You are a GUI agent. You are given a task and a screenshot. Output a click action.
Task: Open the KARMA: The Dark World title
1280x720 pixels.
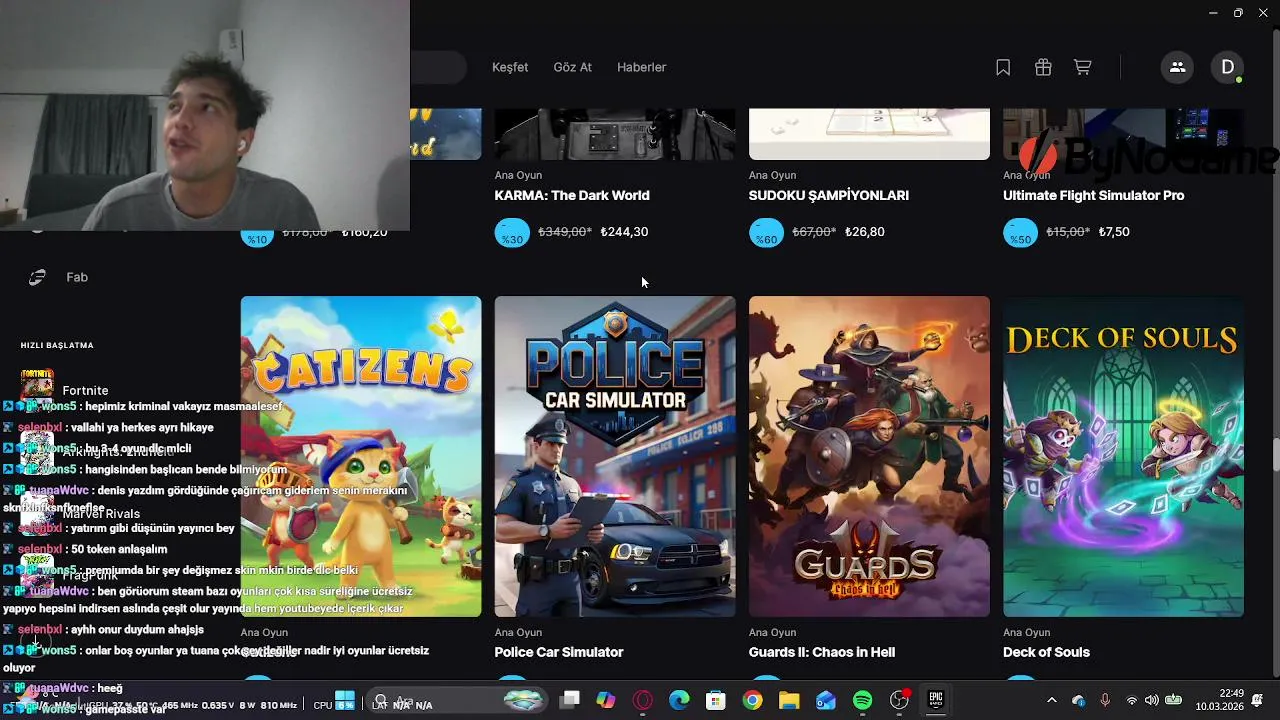tap(572, 195)
